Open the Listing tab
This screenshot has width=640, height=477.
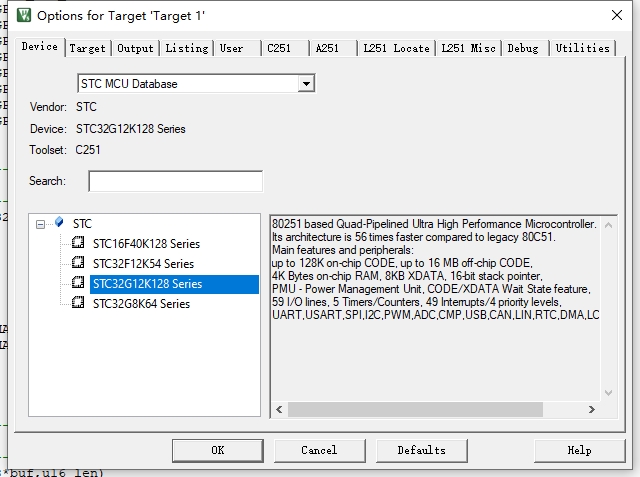point(187,48)
